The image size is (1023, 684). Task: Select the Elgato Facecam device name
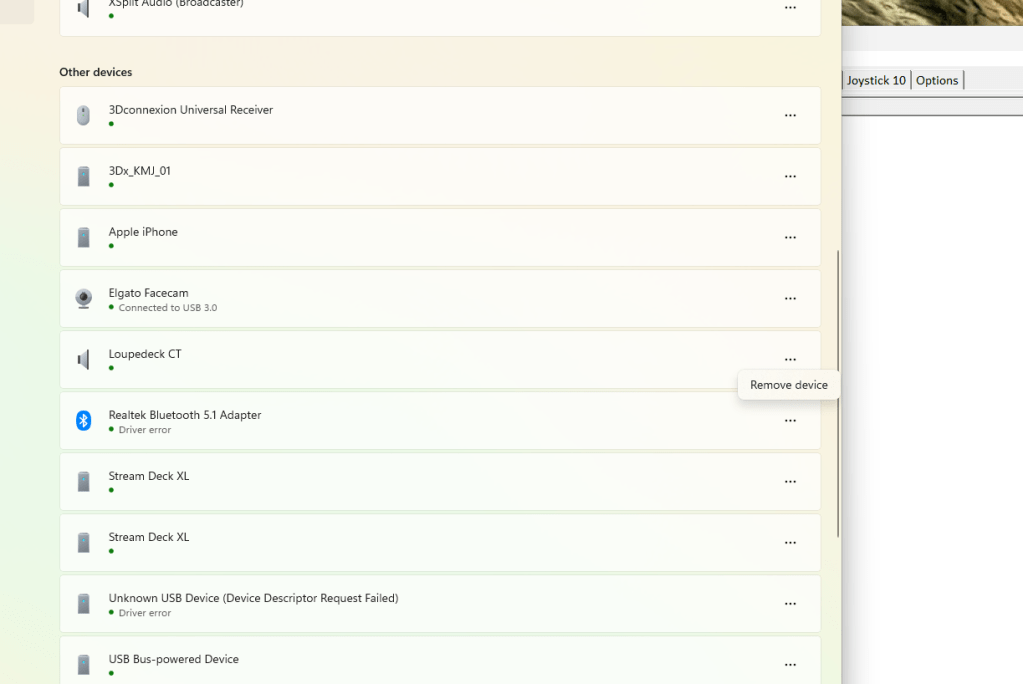click(x=148, y=293)
